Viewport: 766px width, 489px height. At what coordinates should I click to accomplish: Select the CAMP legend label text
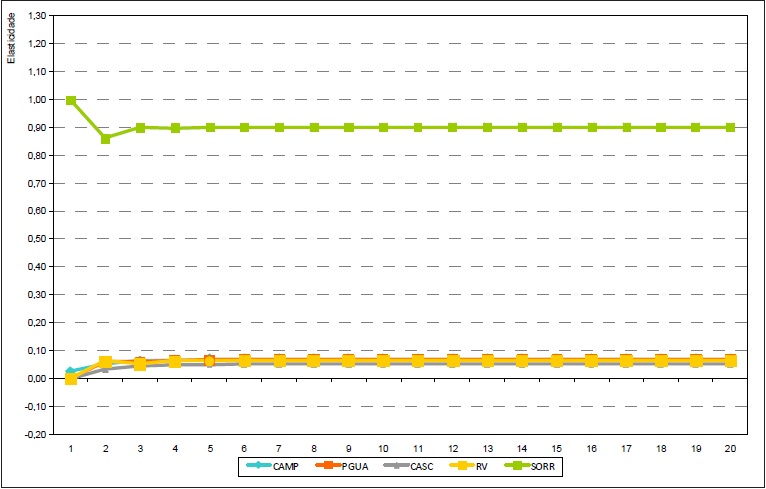coord(287,465)
